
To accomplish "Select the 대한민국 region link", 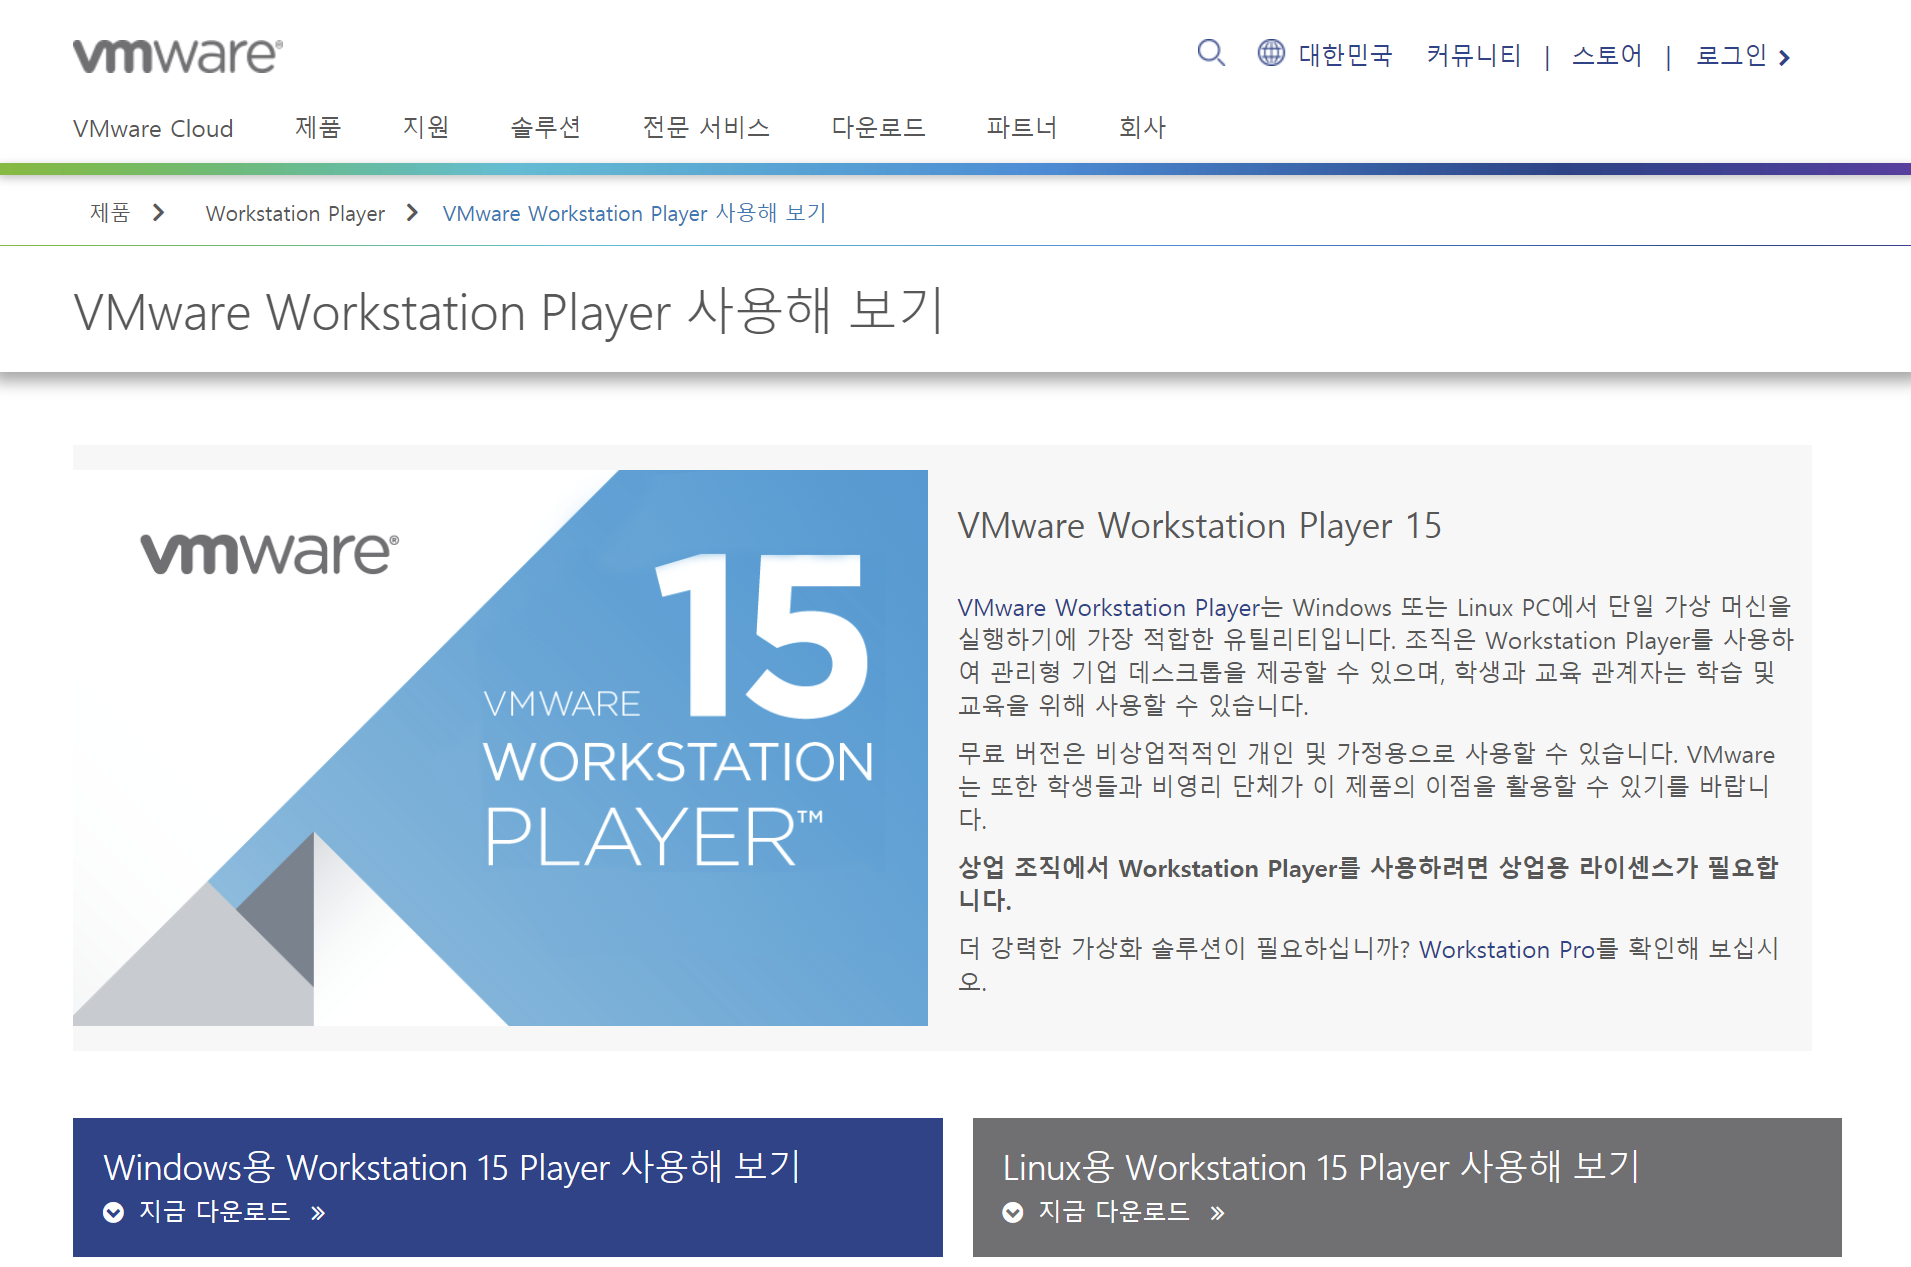I will point(1345,55).
